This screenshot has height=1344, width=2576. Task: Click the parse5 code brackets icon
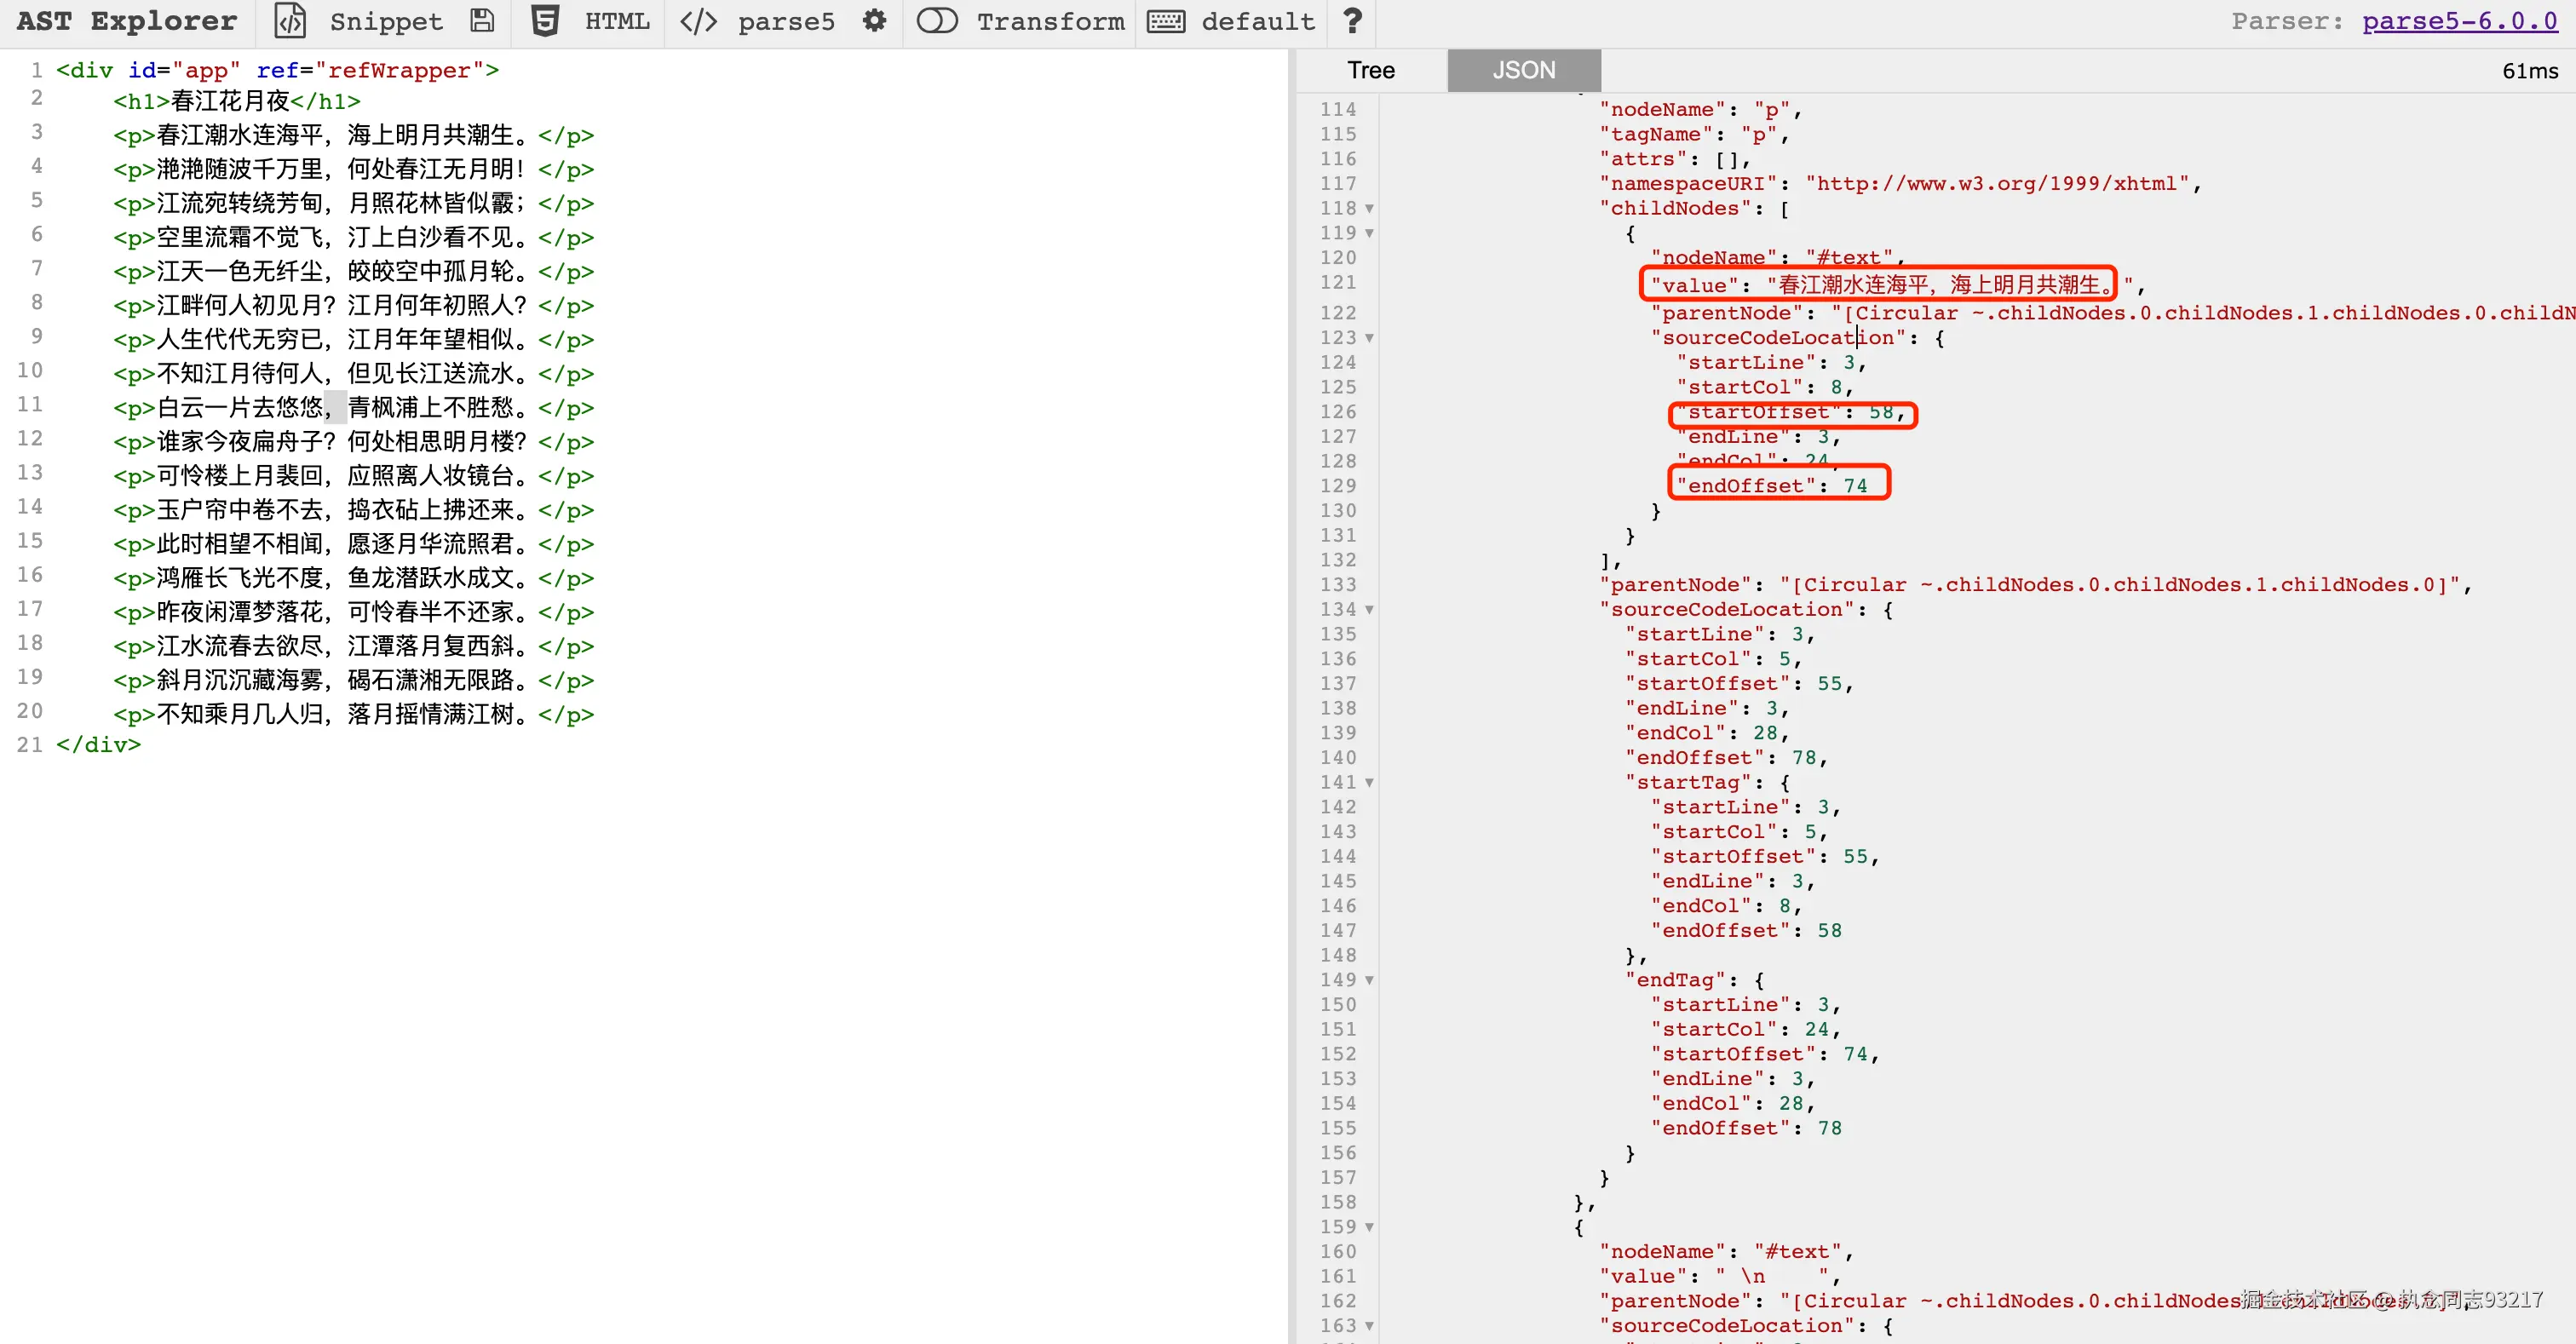click(x=698, y=21)
